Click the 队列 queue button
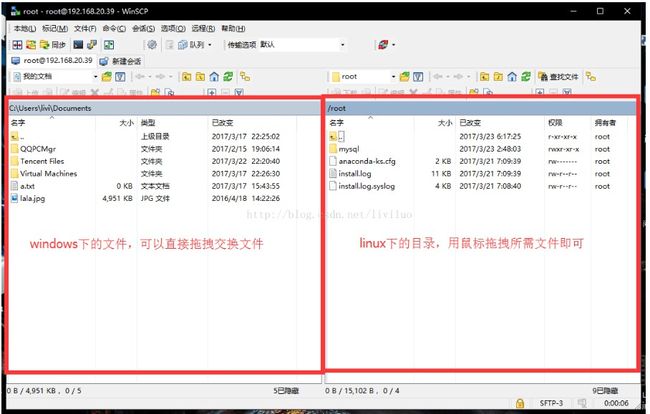Viewport: 650px width, 414px height. coord(191,45)
